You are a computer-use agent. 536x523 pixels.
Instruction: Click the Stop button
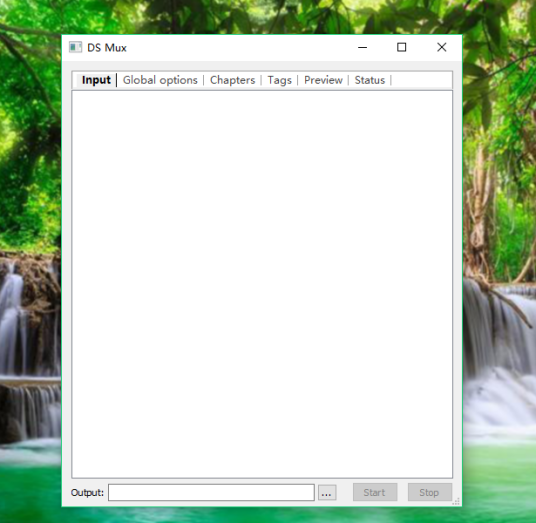point(429,492)
